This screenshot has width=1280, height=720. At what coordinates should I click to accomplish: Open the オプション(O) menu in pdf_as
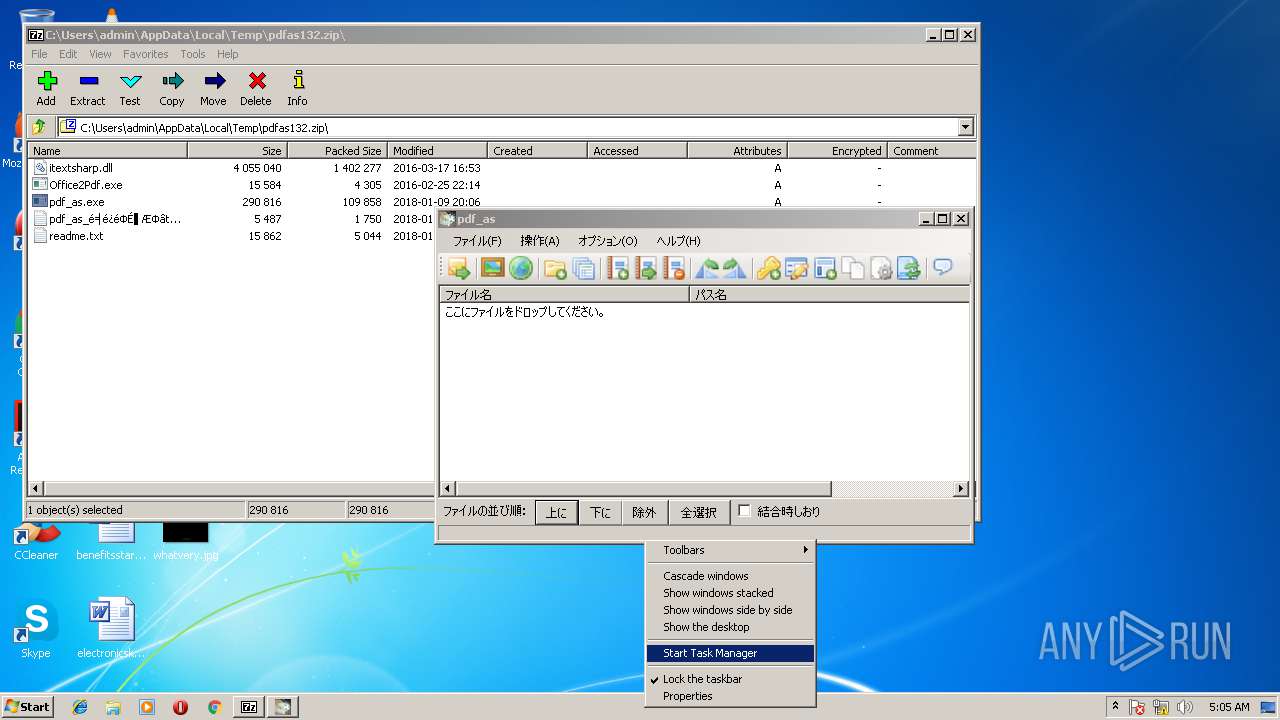coord(607,241)
